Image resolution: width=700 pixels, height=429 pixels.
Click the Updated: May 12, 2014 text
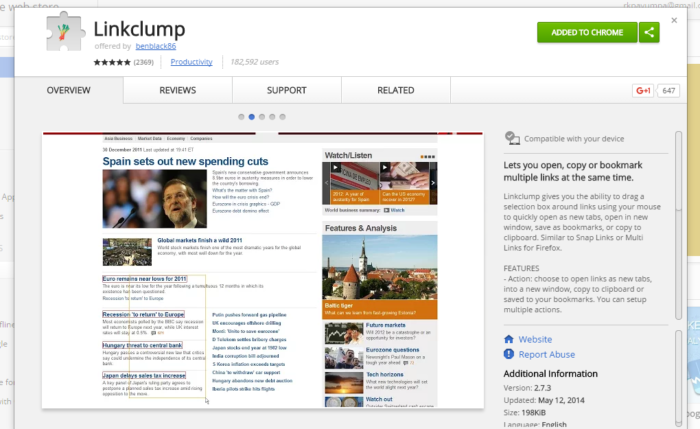point(544,400)
